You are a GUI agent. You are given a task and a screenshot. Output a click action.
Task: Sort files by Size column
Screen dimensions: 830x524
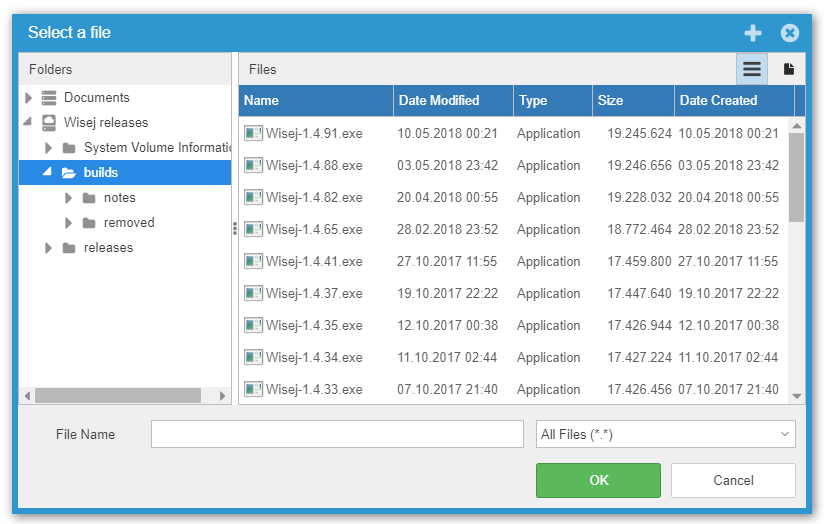pos(634,101)
